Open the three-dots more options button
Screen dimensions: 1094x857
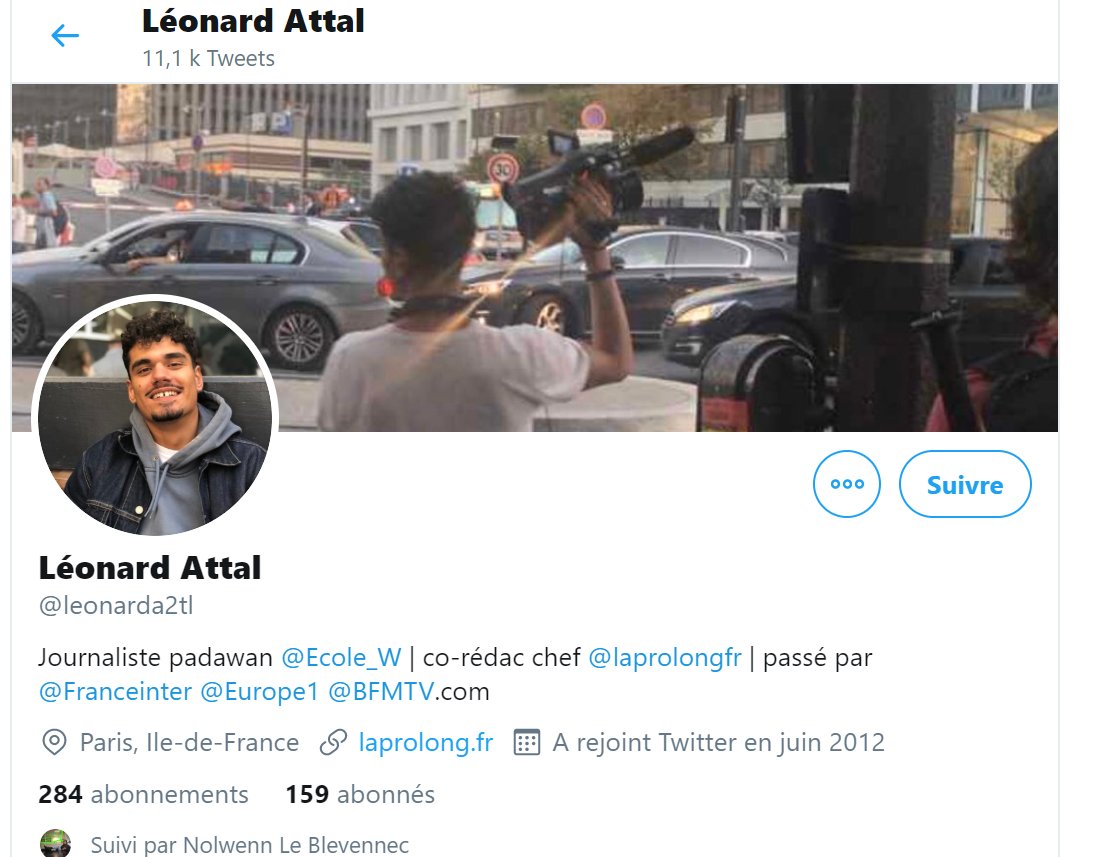click(x=846, y=484)
